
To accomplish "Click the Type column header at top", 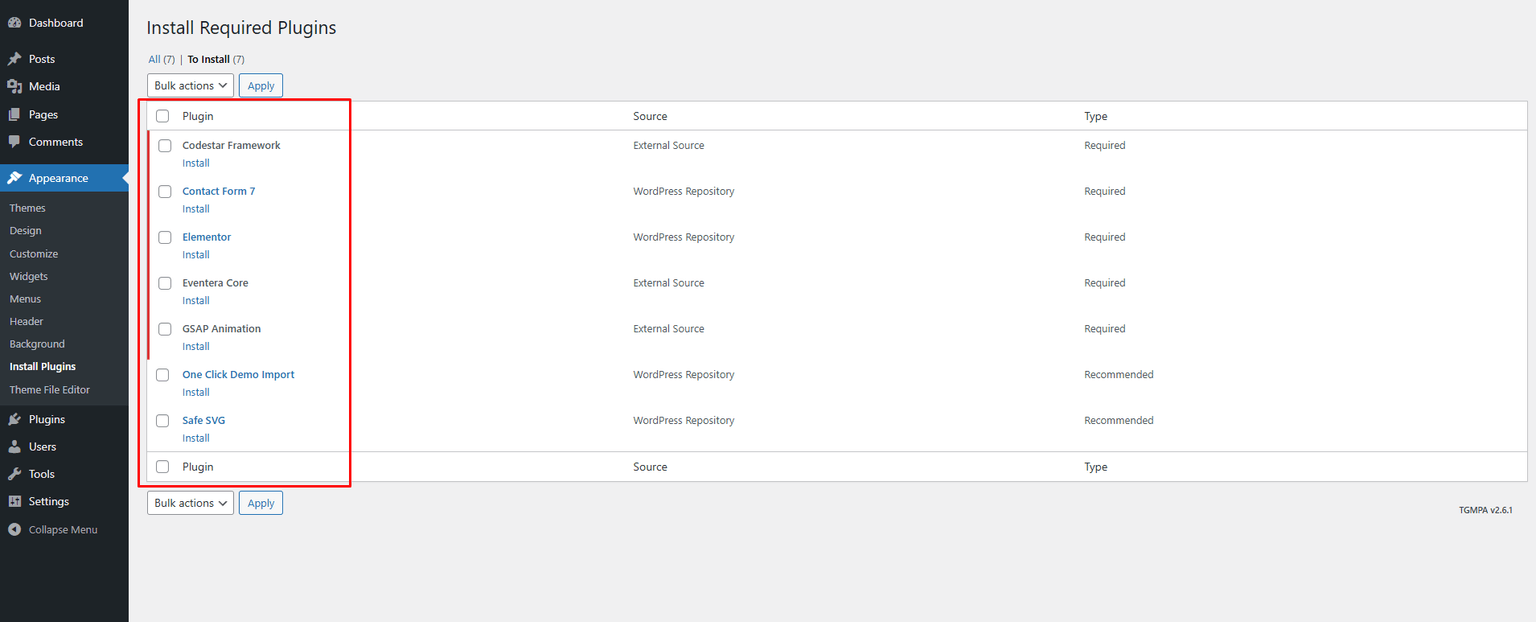I will (x=1096, y=117).
